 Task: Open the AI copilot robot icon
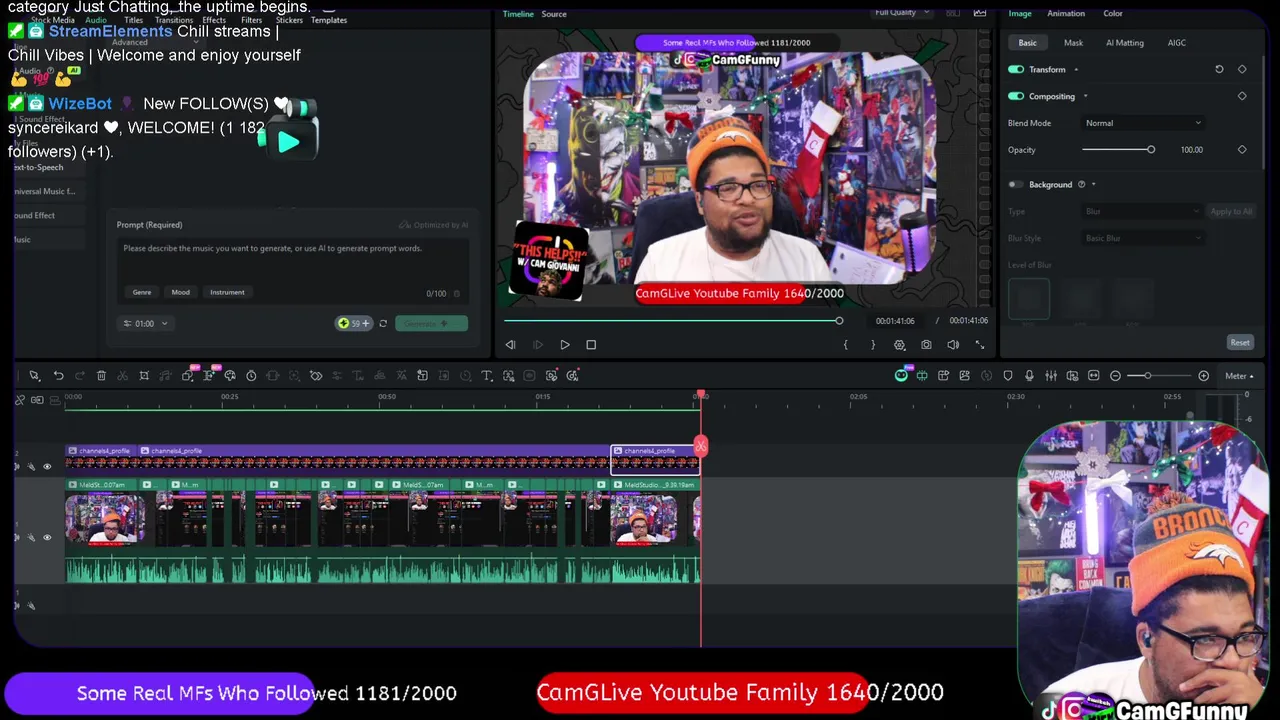901,375
